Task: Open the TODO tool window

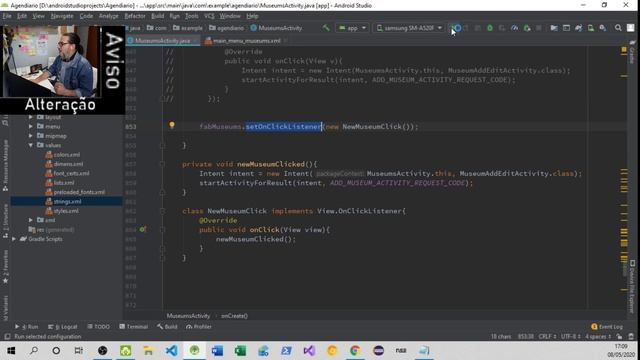Action: coord(98,327)
